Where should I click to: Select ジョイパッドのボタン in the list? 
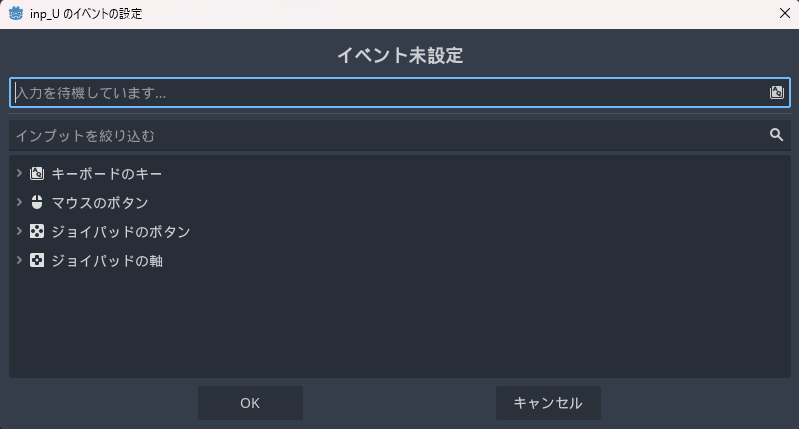pyautogui.click(x=121, y=232)
